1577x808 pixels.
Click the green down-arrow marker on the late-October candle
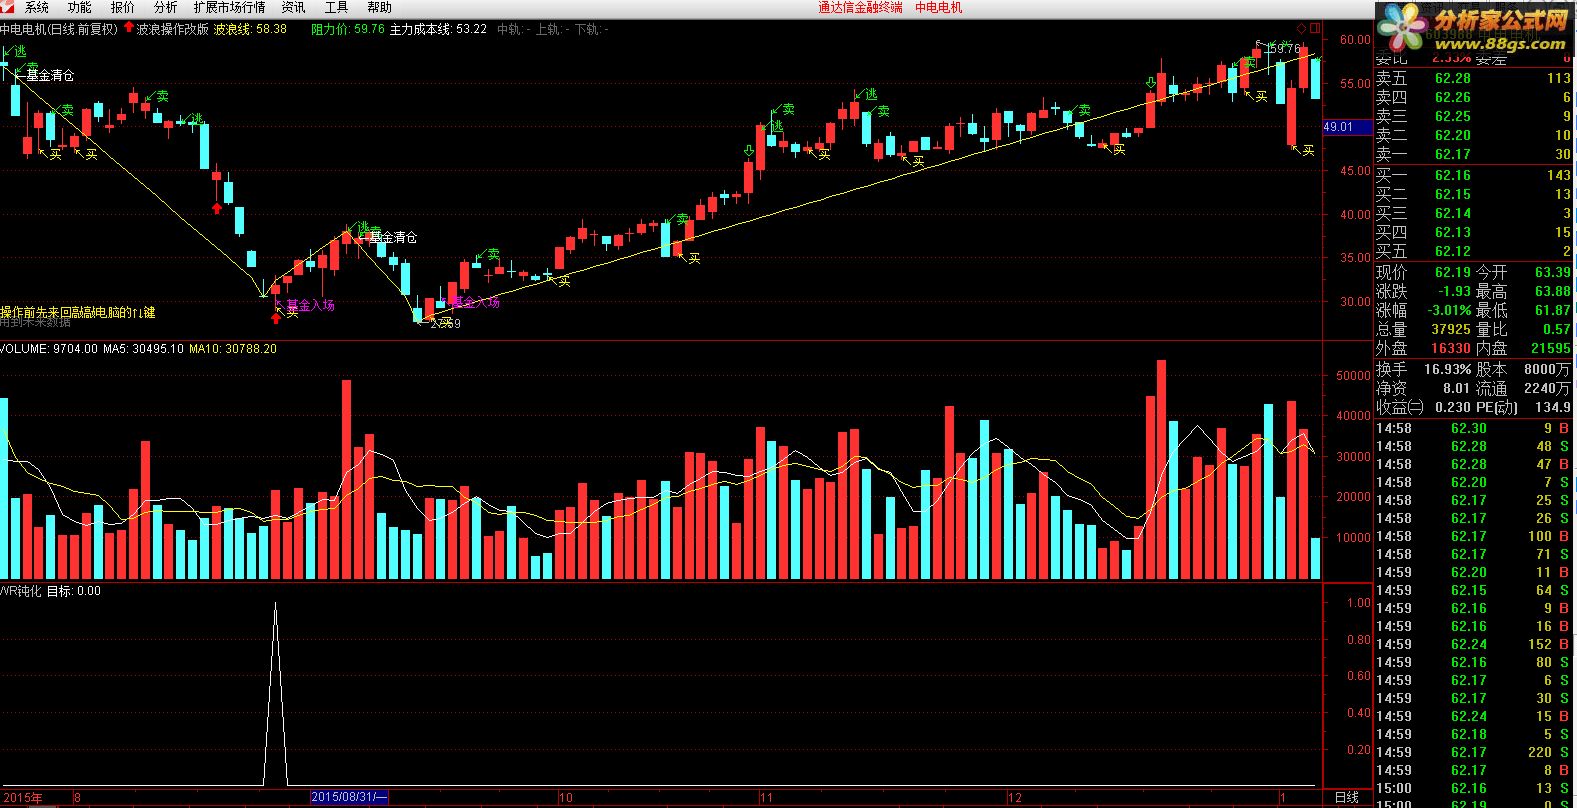pos(749,151)
